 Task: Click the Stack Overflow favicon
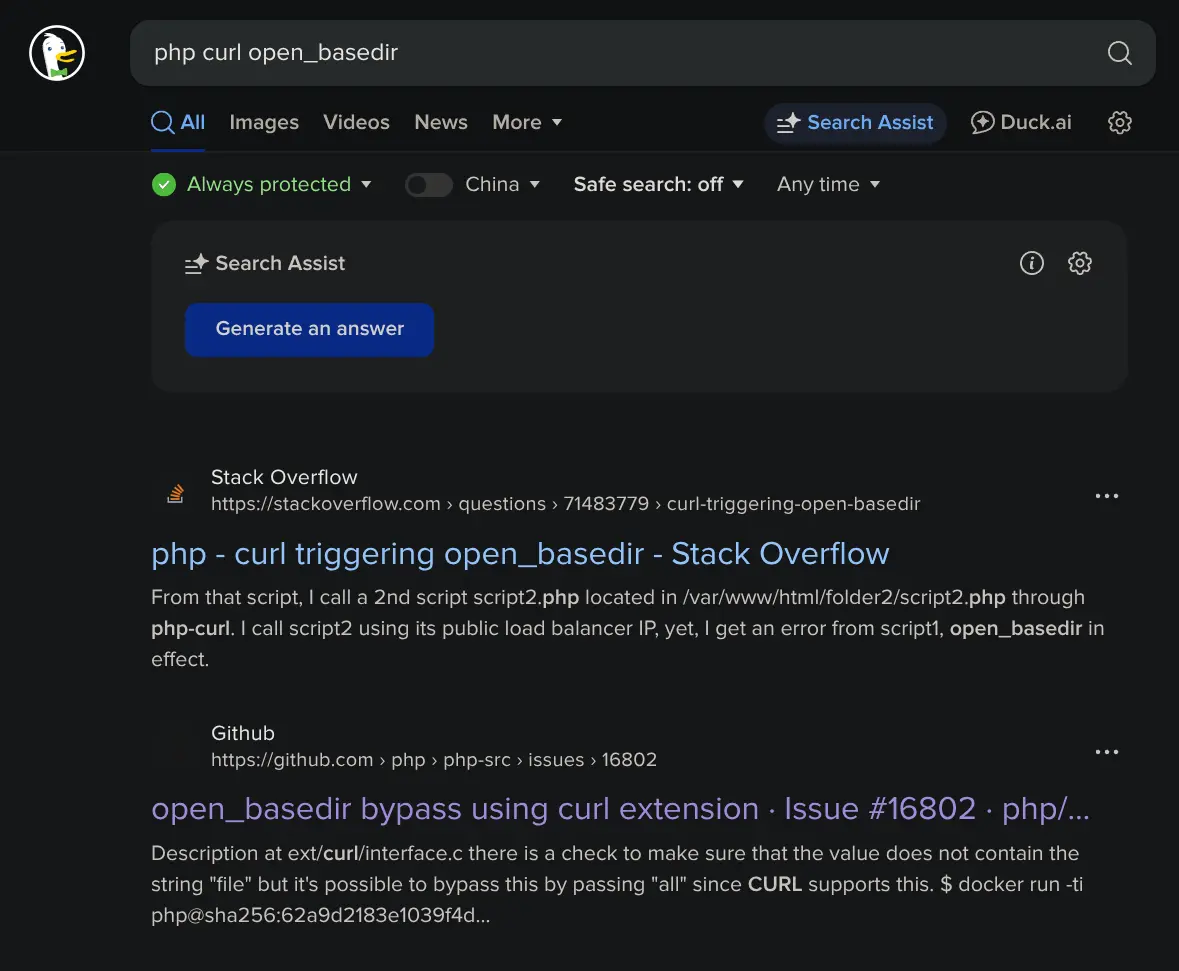(176, 492)
